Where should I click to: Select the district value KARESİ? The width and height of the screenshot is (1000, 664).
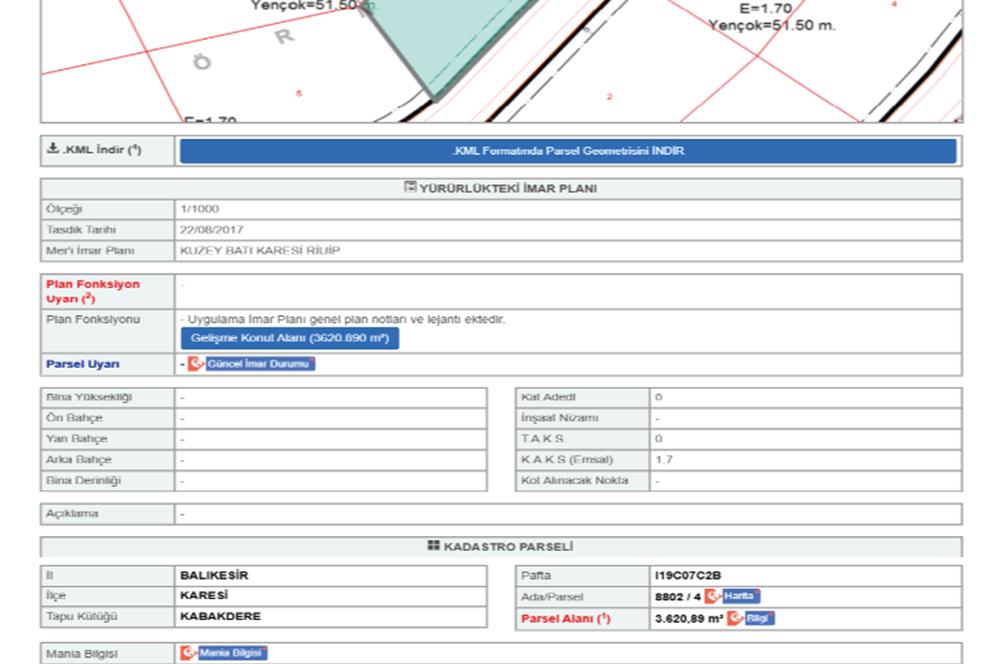pyautogui.click(x=204, y=596)
